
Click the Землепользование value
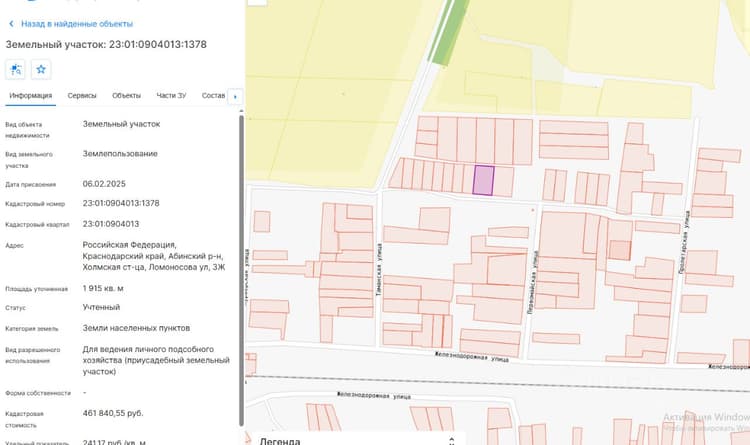click(x=120, y=154)
